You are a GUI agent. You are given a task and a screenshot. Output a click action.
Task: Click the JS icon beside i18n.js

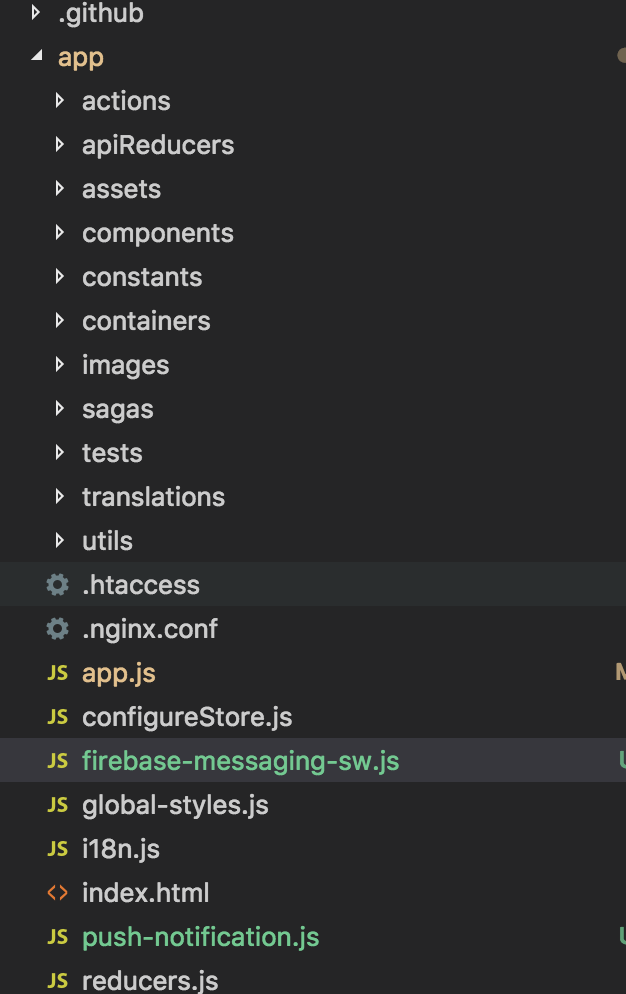click(x=58, y=849)
